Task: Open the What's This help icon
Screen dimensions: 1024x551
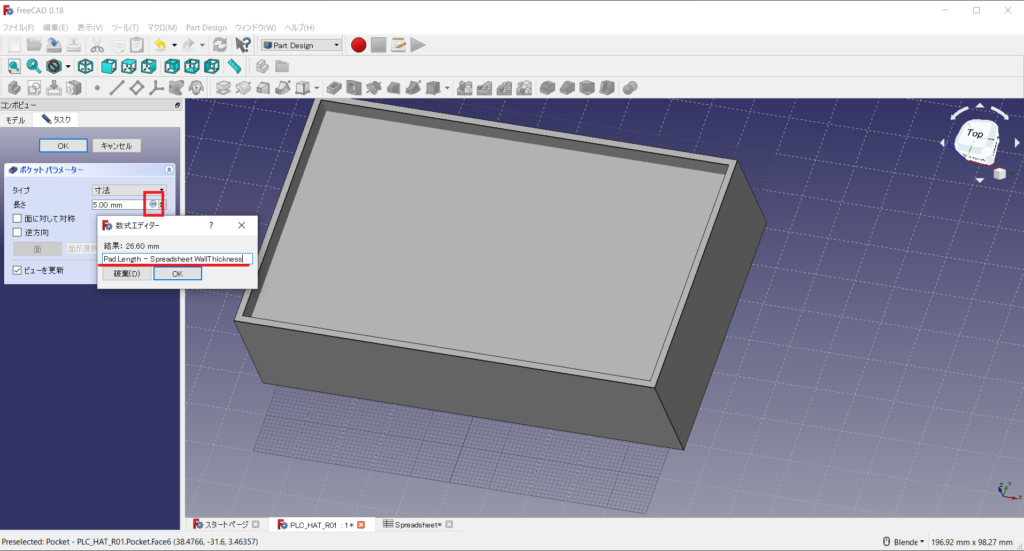Action: point(242,44)
